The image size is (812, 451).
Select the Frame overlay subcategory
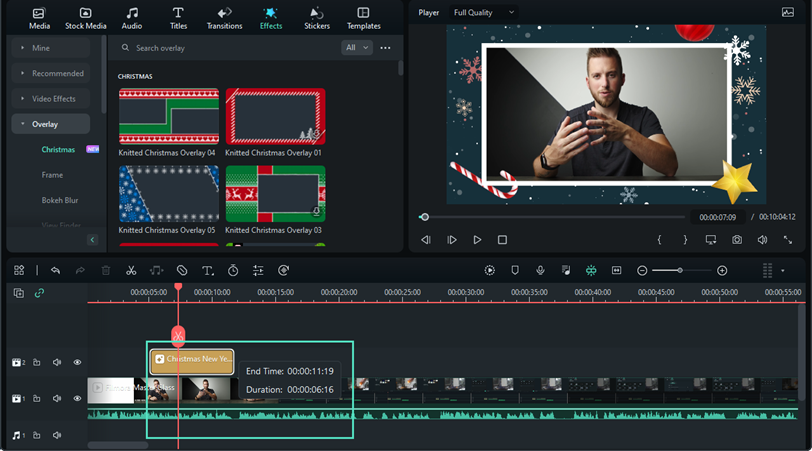(x=52, y=175)
